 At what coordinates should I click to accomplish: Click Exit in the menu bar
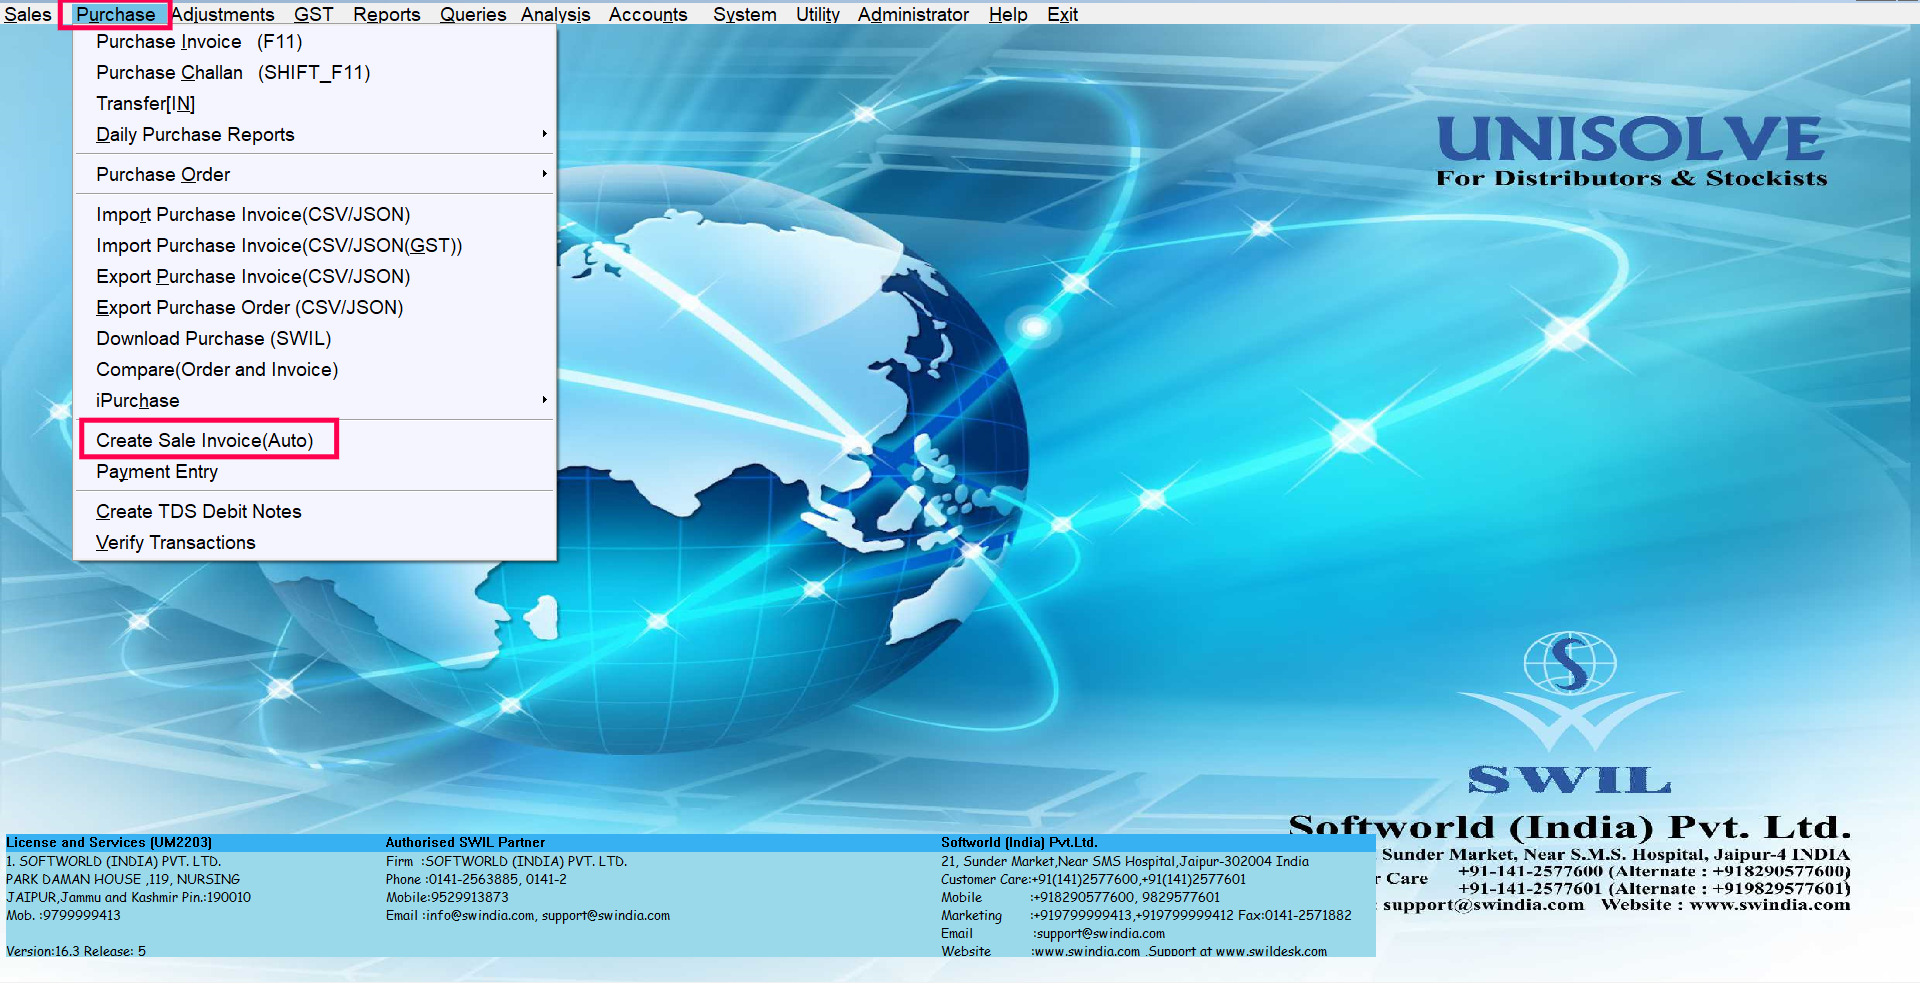(1062, 14)
